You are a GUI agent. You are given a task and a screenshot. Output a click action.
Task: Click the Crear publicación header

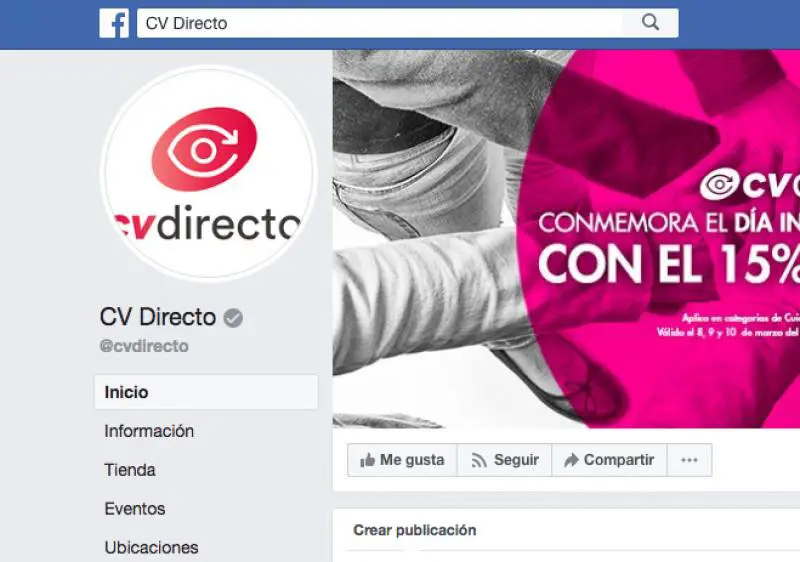414,530
